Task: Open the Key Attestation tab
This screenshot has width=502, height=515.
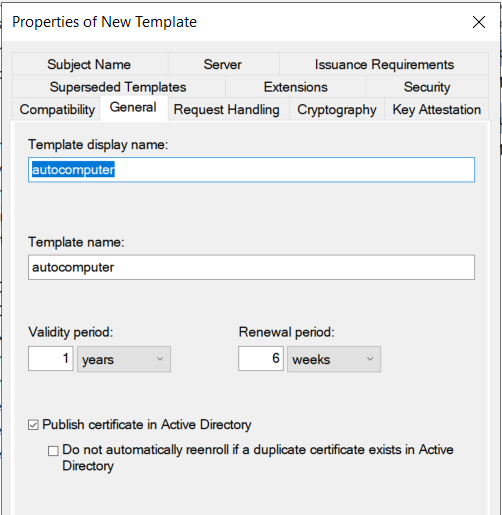Action: (437, 109)
